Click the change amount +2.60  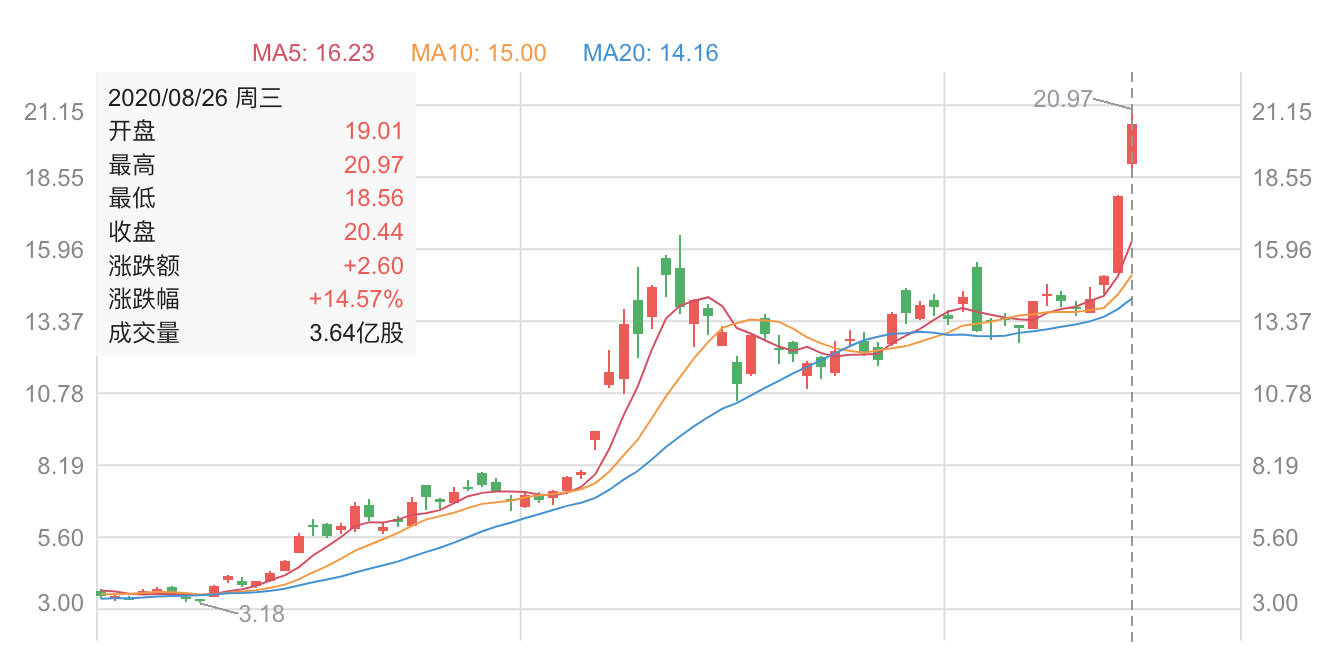[373, 266]
